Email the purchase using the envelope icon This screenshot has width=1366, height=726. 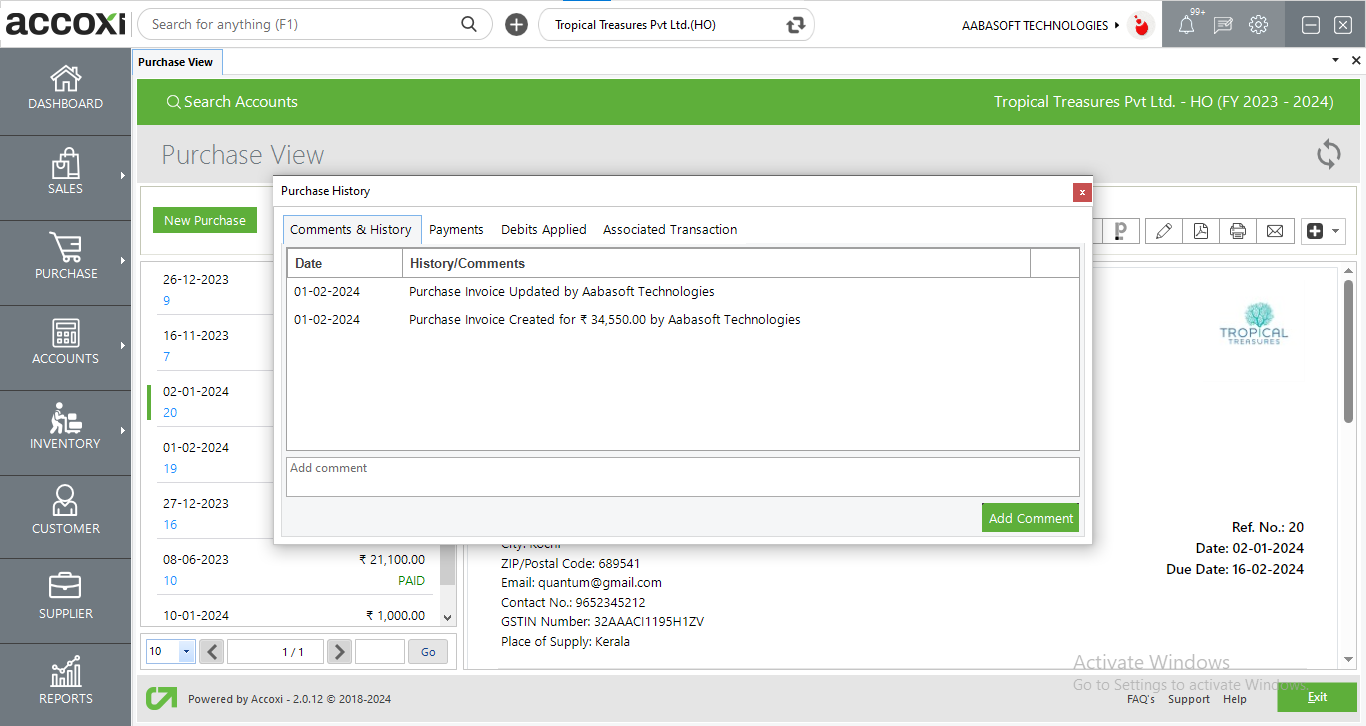tap(1275, 231)
